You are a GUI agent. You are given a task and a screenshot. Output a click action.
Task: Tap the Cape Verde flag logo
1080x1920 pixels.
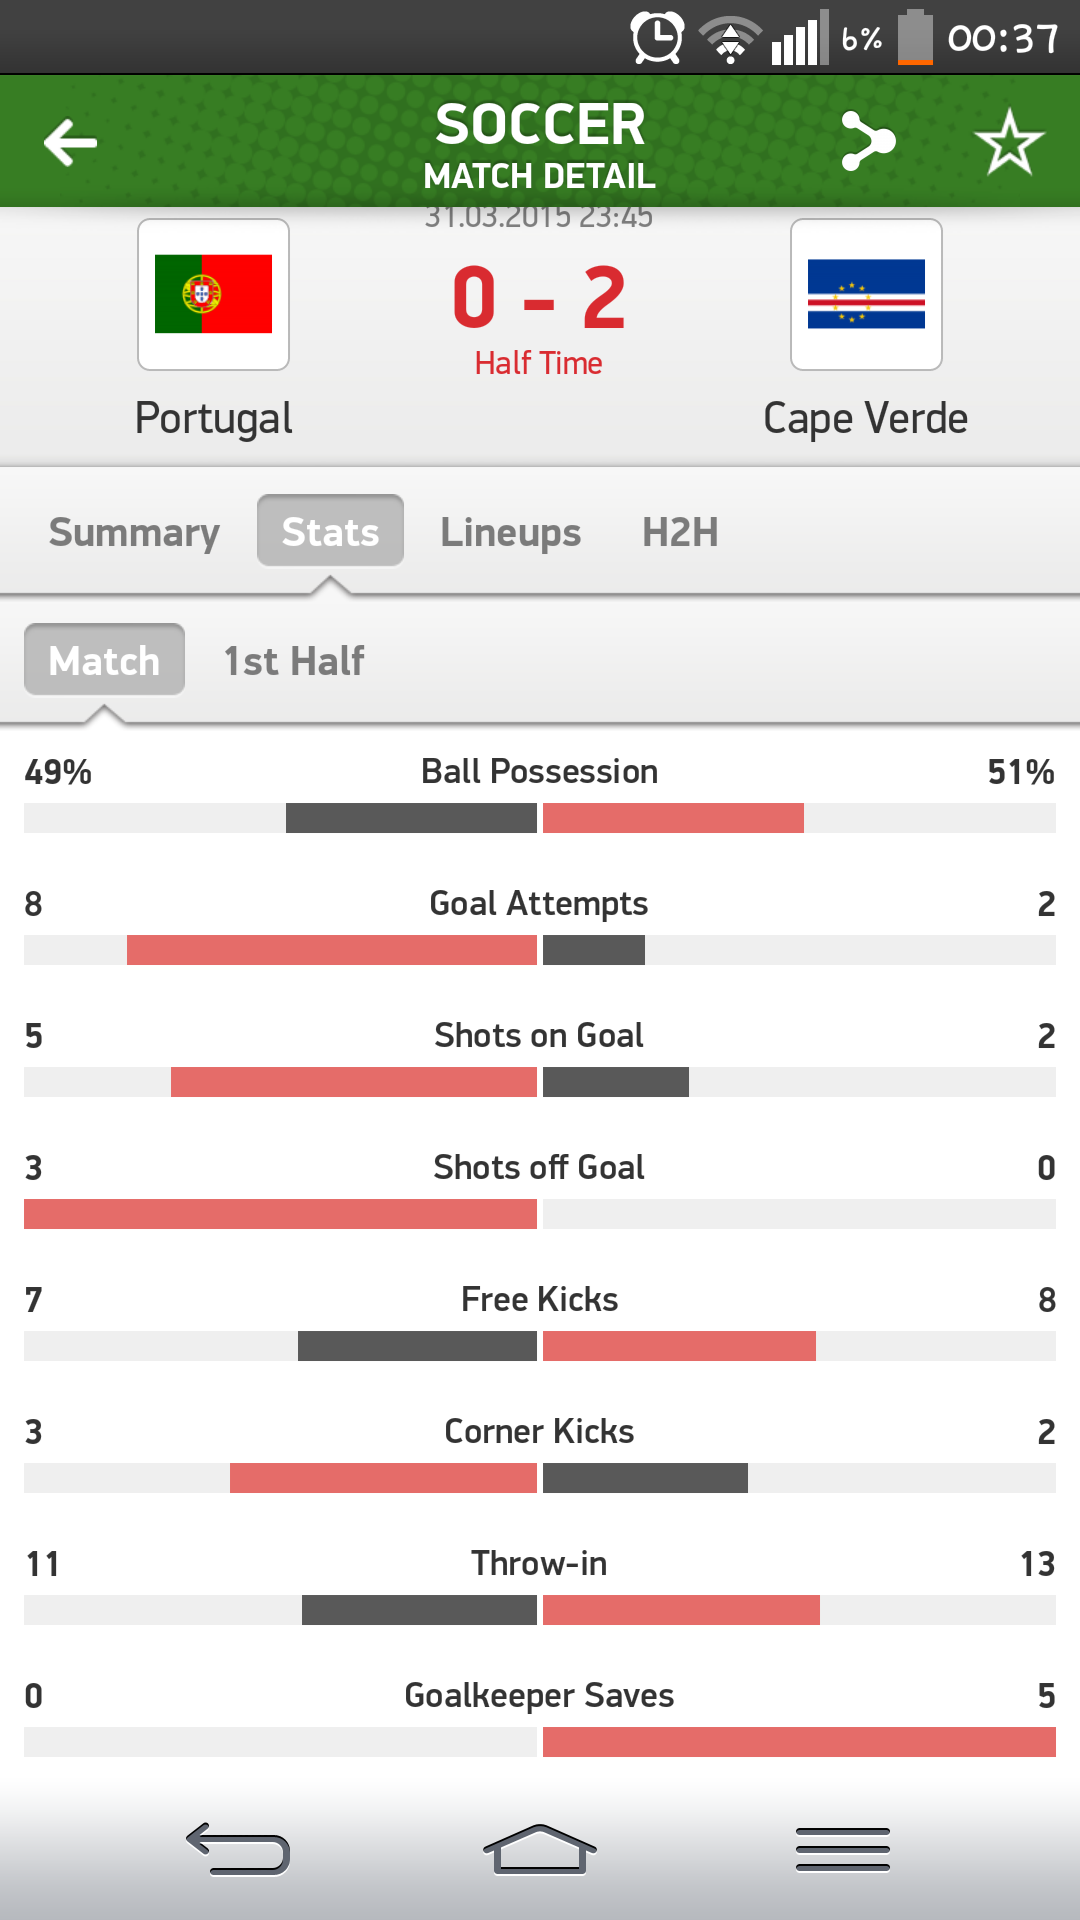point(866,294)
